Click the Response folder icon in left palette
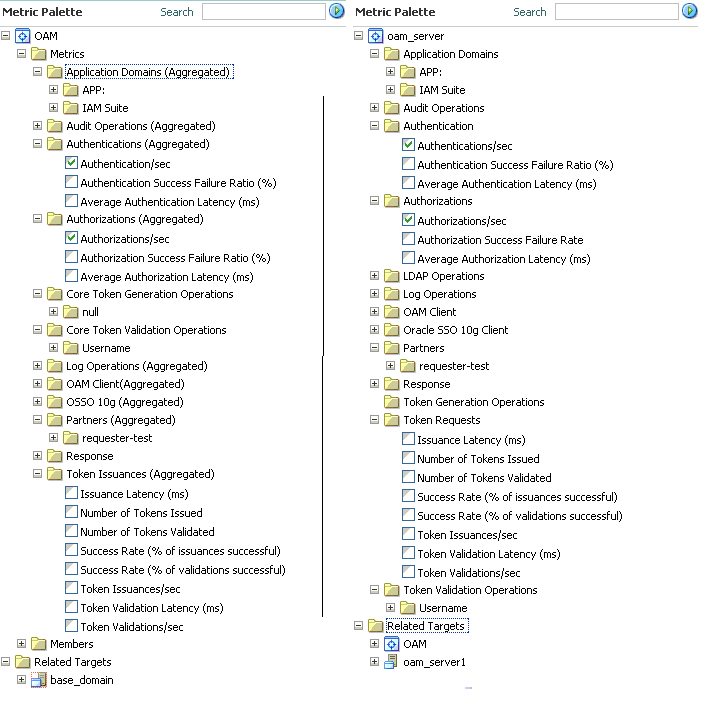The width and height of the screenshot is (711, 711). [54, 456]
